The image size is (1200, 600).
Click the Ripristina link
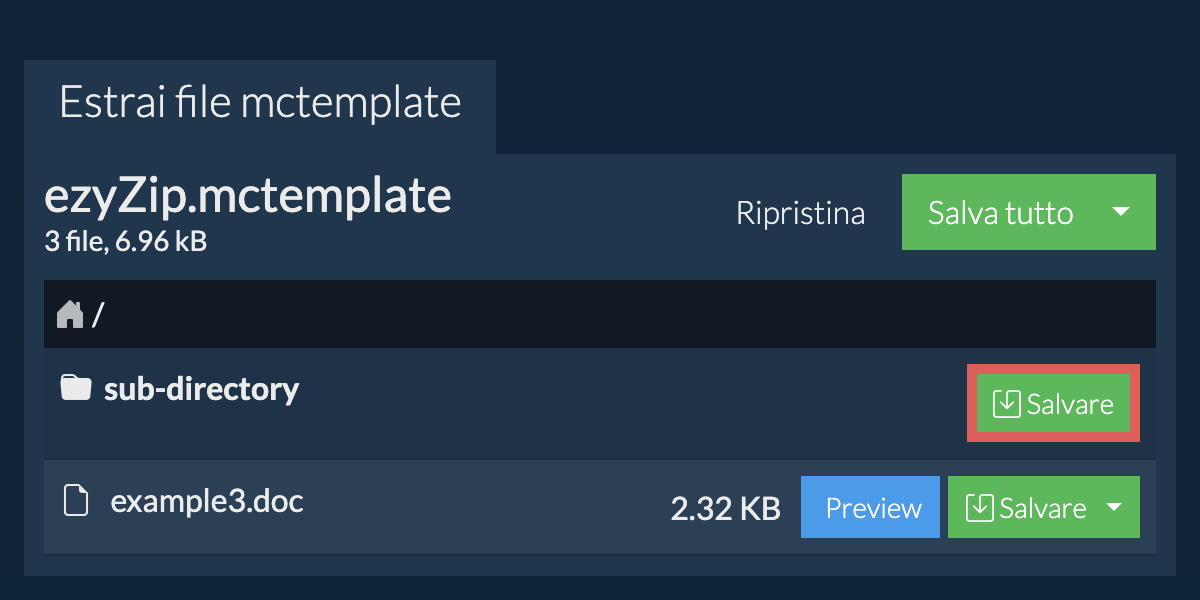800,213
